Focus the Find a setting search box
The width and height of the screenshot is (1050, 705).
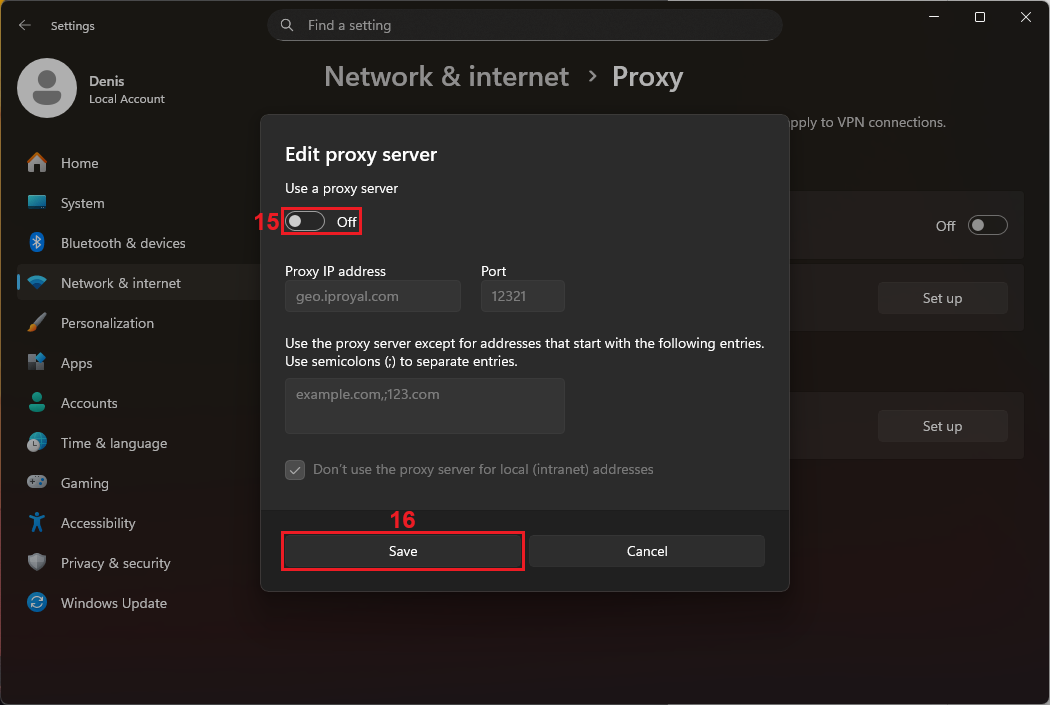[x=525, y=25]
